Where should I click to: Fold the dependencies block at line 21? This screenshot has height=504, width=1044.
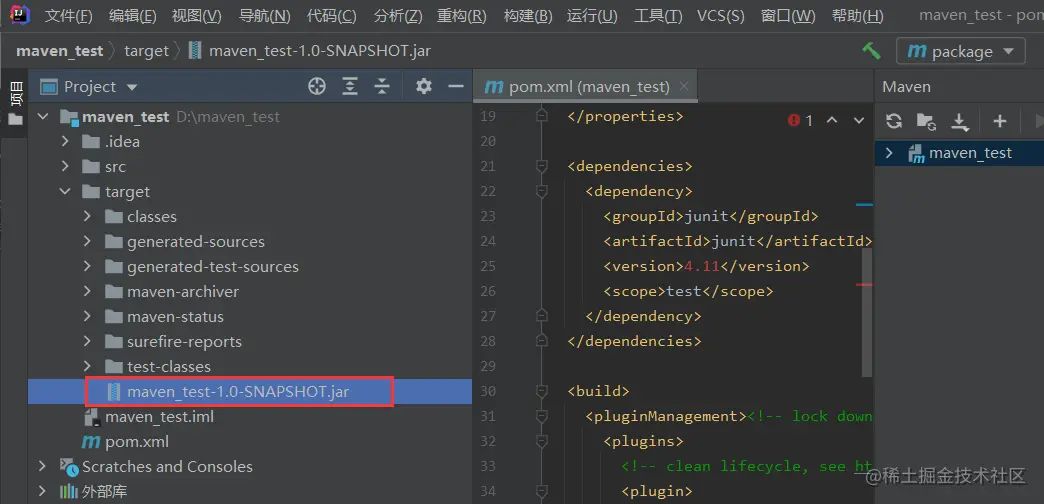(x=541, y=166)
